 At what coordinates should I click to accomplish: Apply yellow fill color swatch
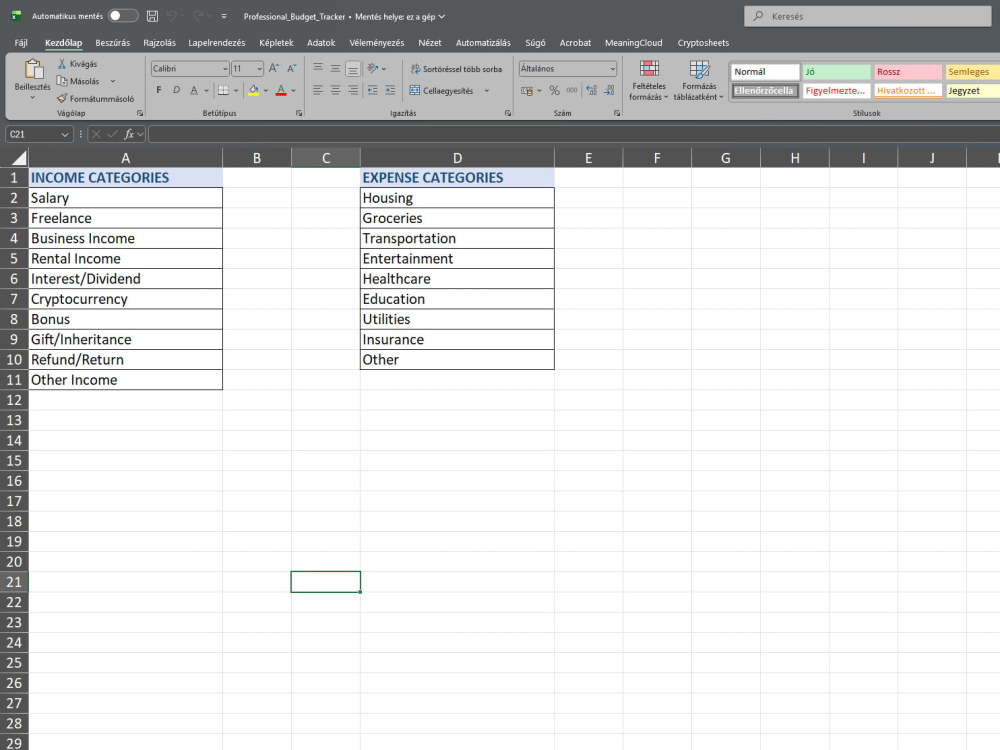tap(253, 91)
